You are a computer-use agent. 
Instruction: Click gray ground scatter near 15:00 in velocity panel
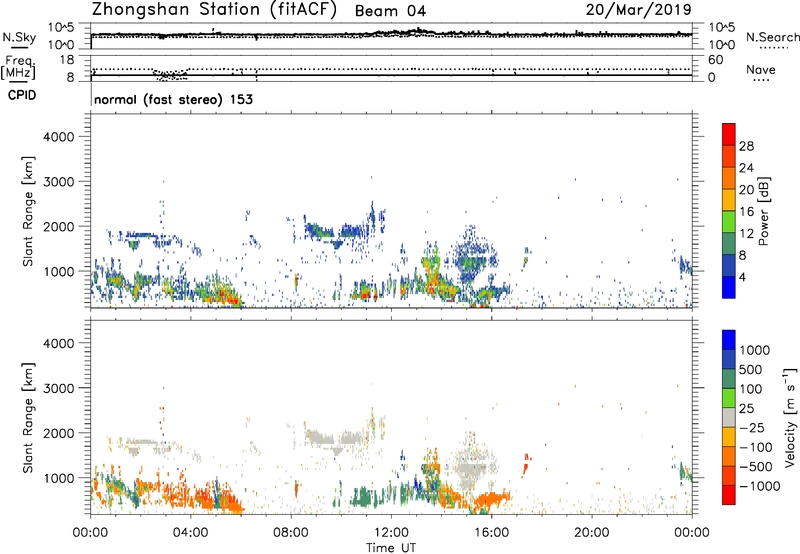[473, 468]
